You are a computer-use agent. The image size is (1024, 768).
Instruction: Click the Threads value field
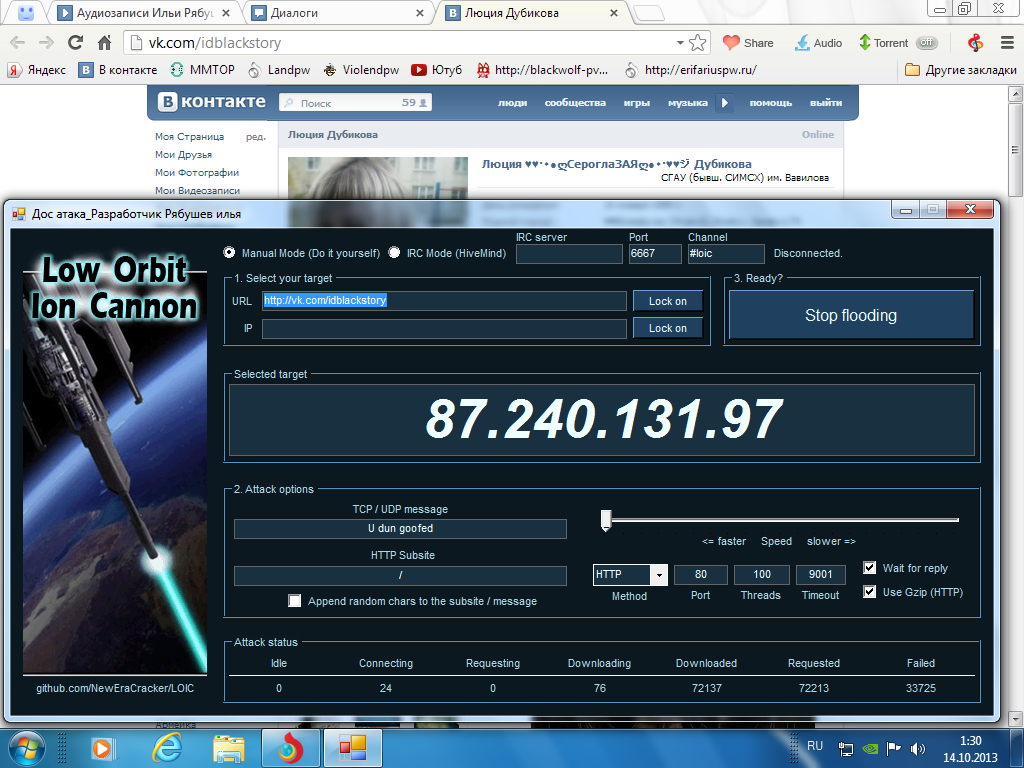pos(761,575)
